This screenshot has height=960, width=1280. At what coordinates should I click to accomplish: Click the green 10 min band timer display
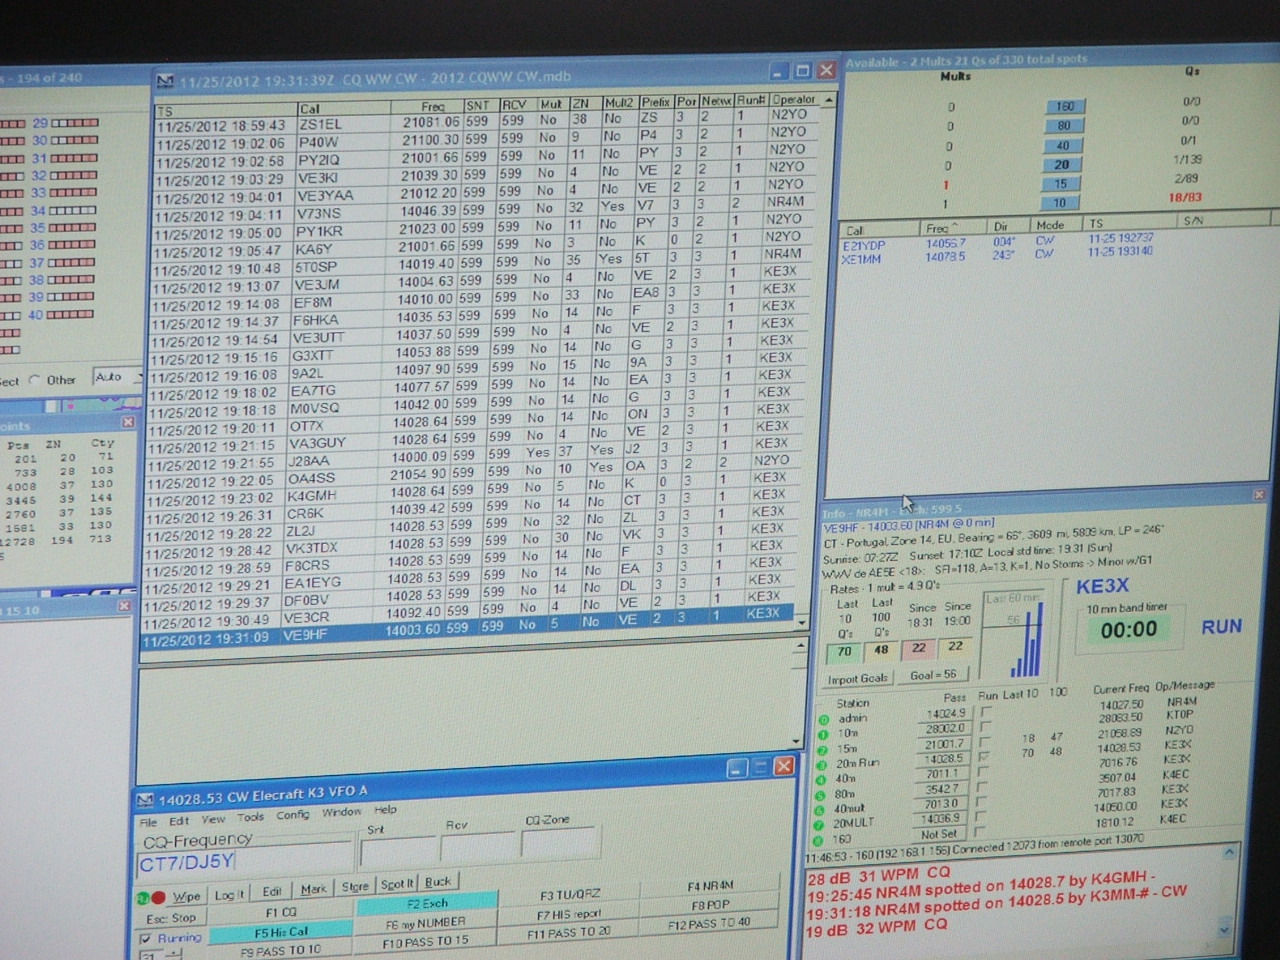(x=1130, y=630)
